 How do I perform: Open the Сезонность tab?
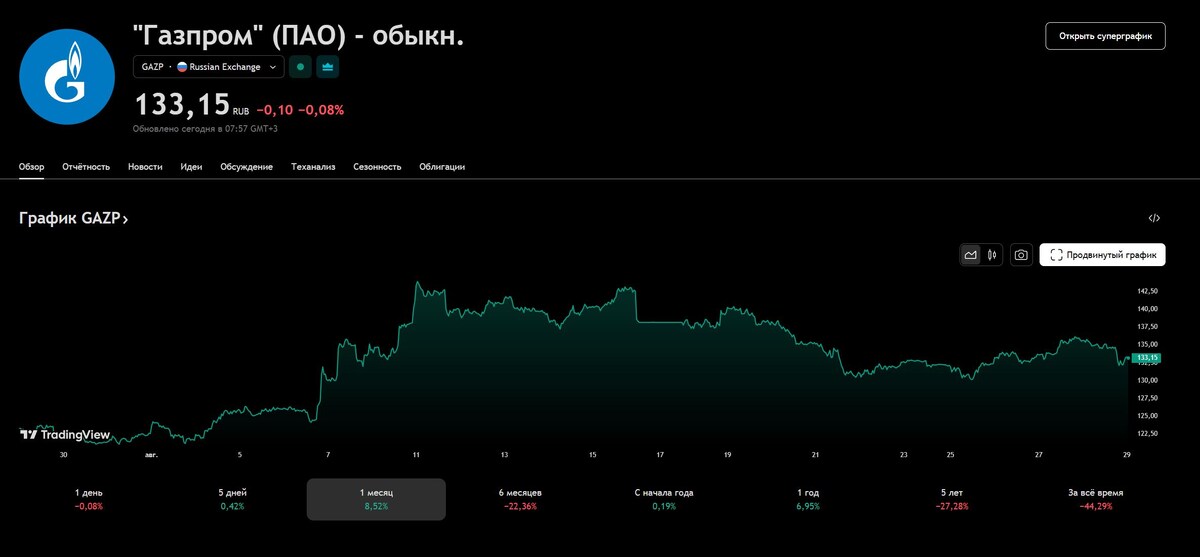pos(377,167)
